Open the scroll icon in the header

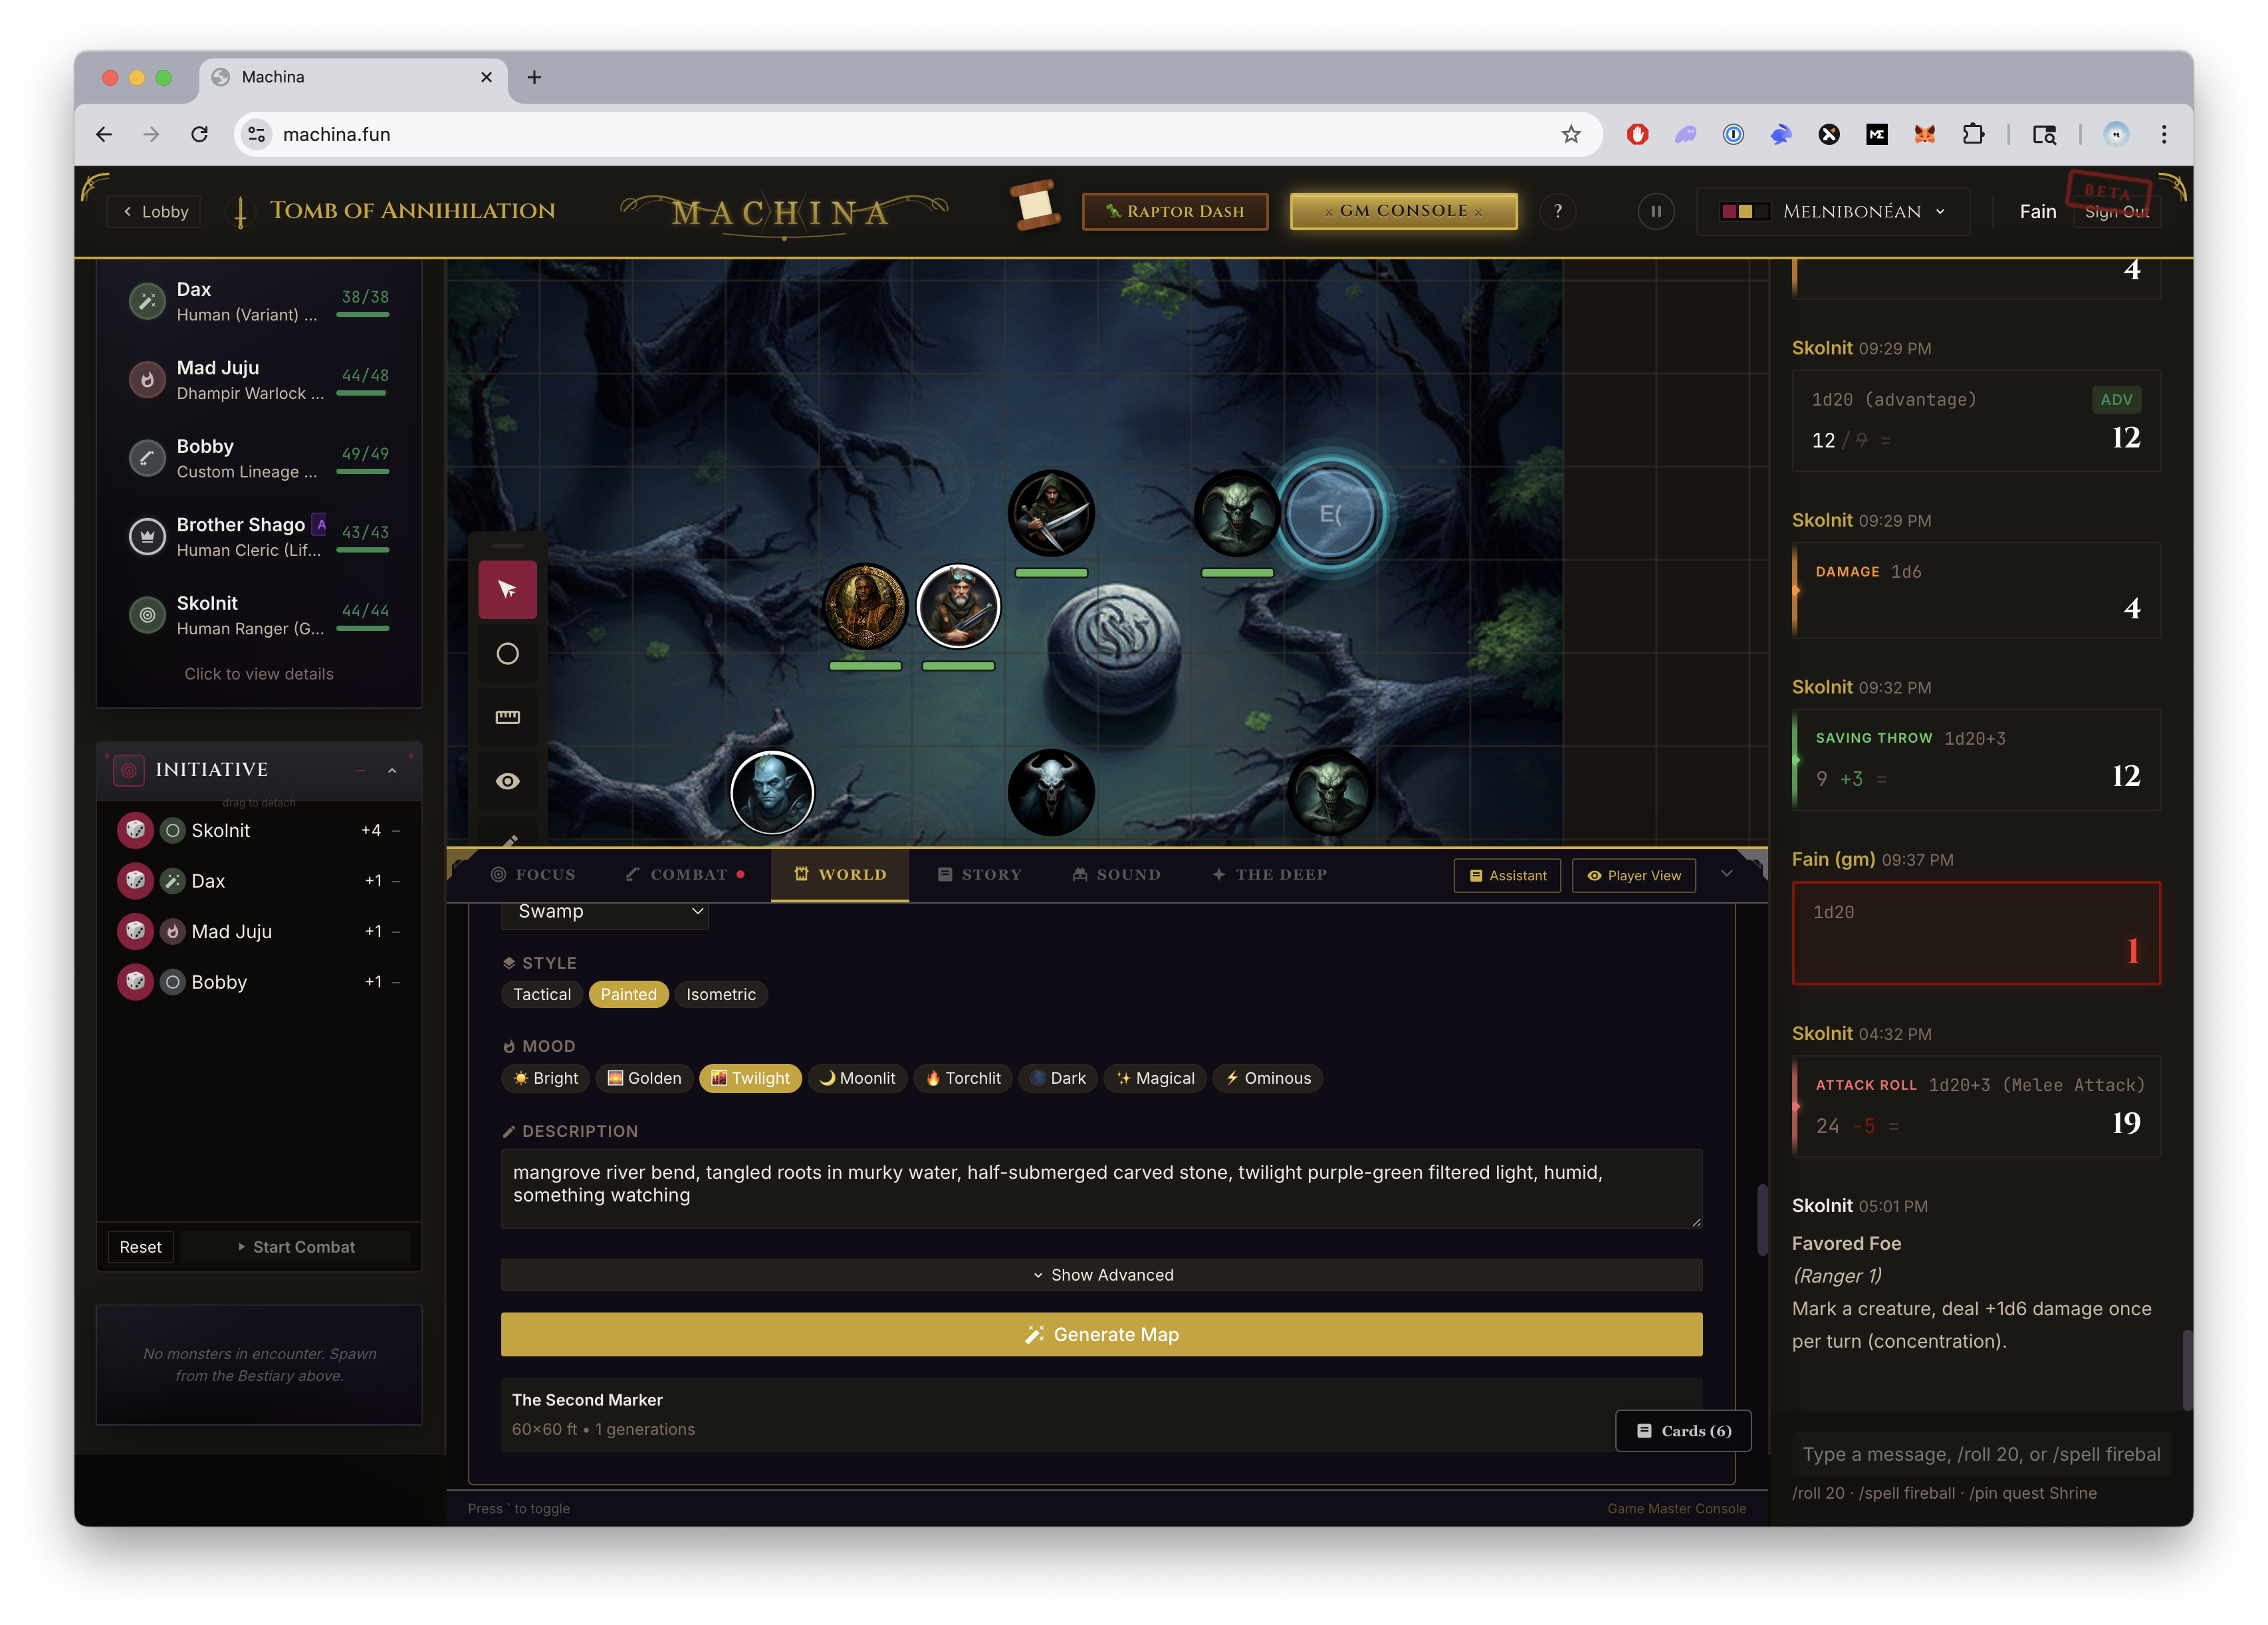pos(1034,206)
